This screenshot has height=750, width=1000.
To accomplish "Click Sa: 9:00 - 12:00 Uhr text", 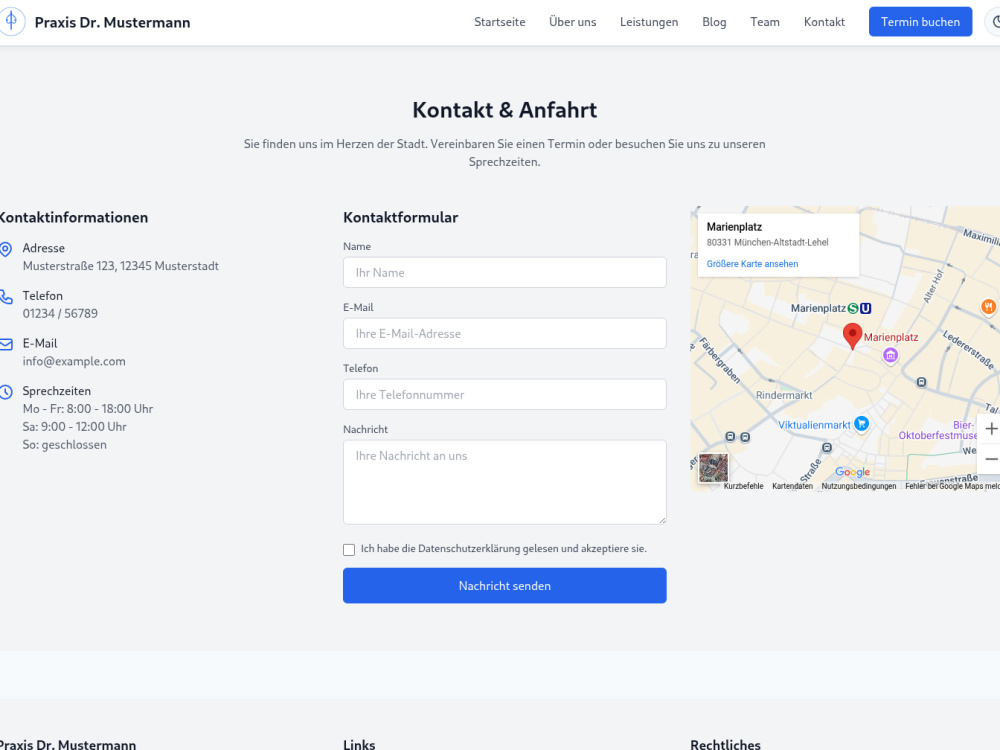I will click(x=75, y=427).
